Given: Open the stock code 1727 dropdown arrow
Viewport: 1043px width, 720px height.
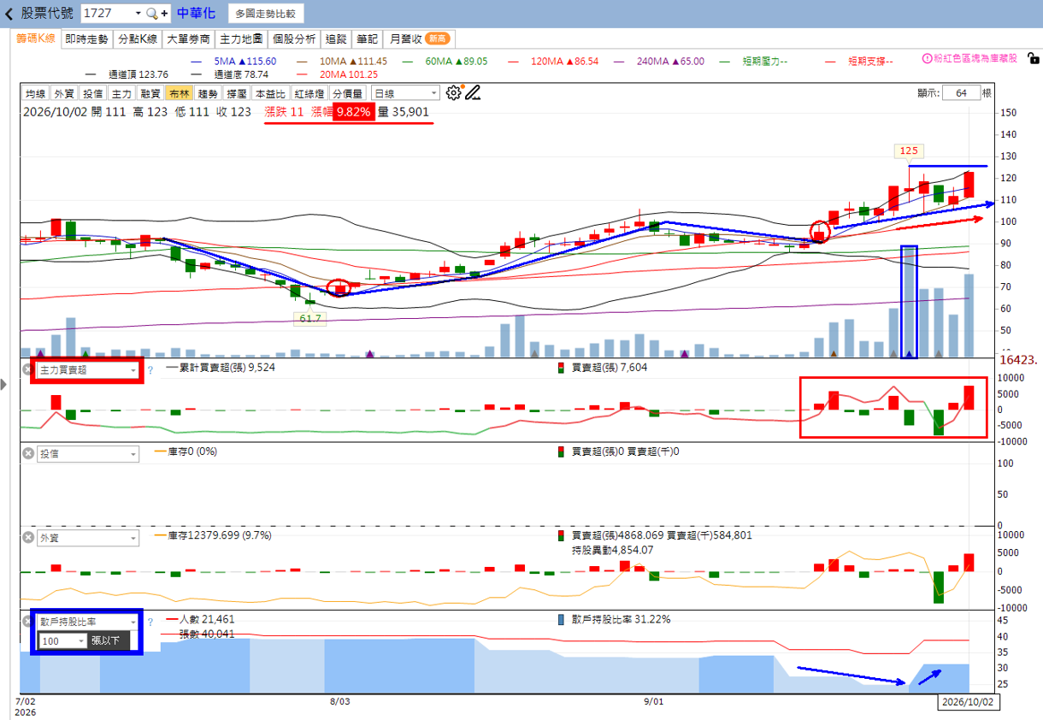Looking at the screenshot, I should coord(138,13).
